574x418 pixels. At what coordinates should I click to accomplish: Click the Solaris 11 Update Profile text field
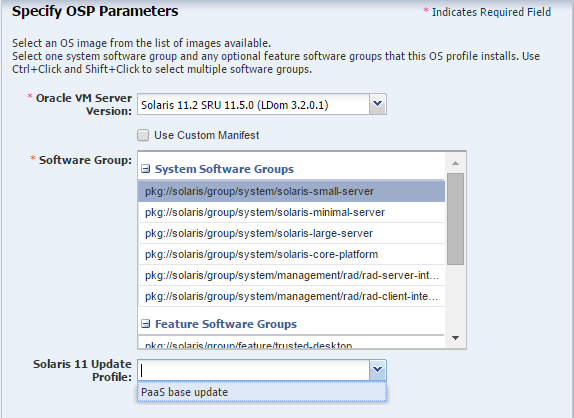(254, 370)
